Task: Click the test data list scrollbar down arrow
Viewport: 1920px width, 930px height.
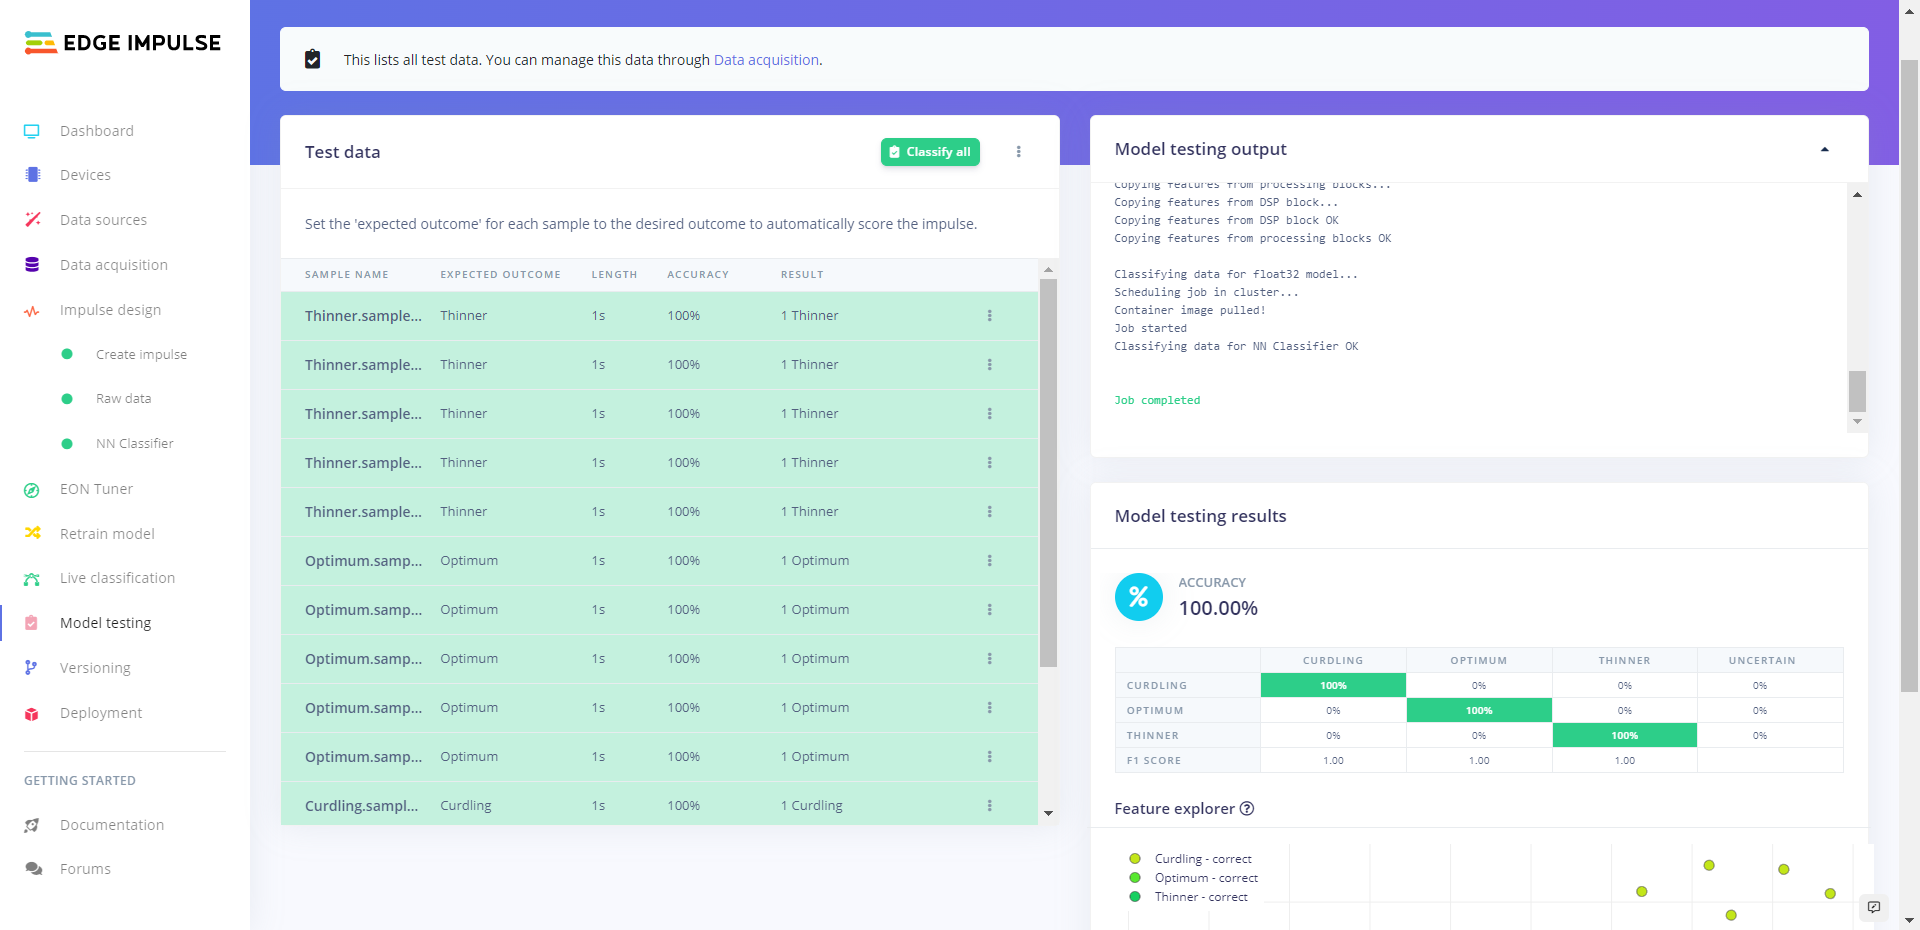Action: pos(1048,813)
